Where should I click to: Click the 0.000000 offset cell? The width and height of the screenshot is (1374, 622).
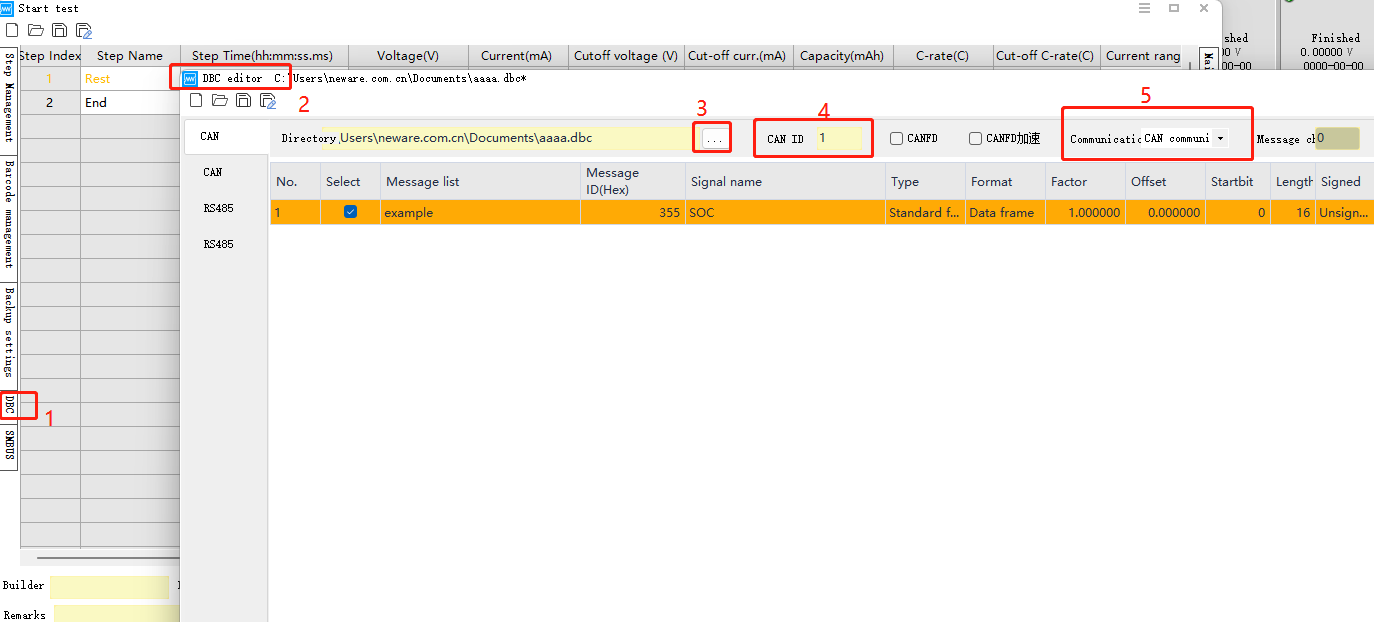1165,212
